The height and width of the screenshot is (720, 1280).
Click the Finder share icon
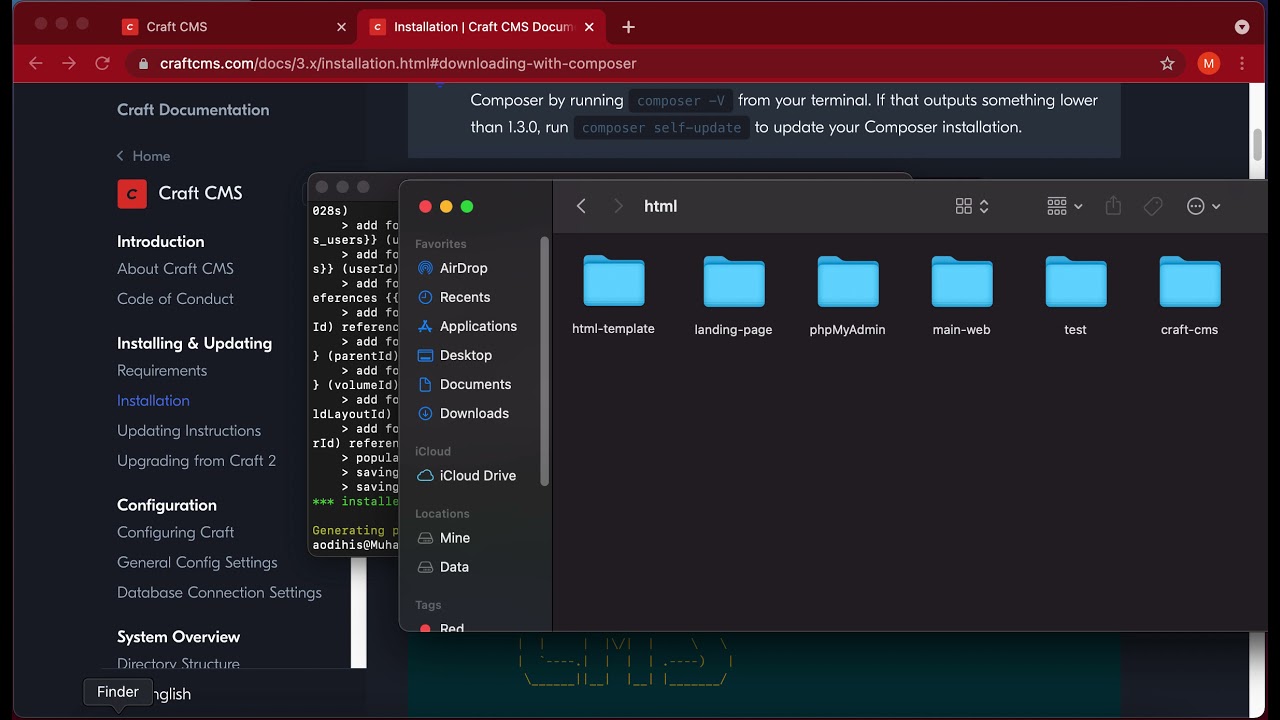tap(1113, 206)
